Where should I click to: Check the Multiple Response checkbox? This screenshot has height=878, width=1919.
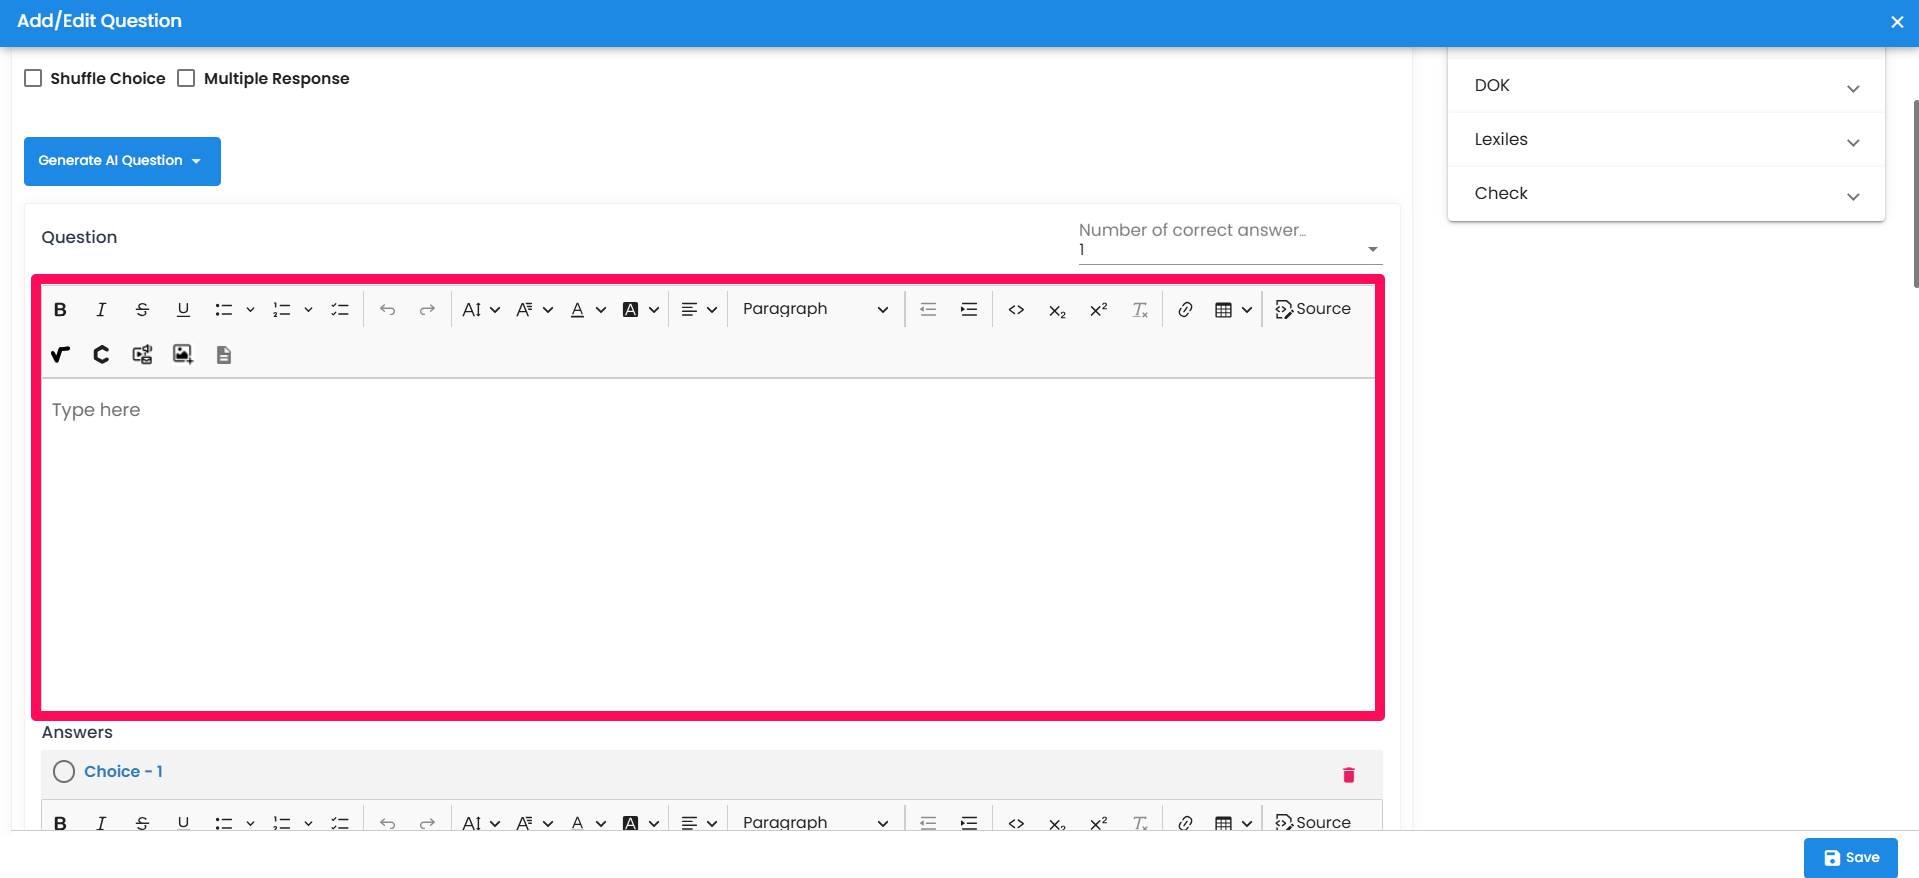click(186, 78)
